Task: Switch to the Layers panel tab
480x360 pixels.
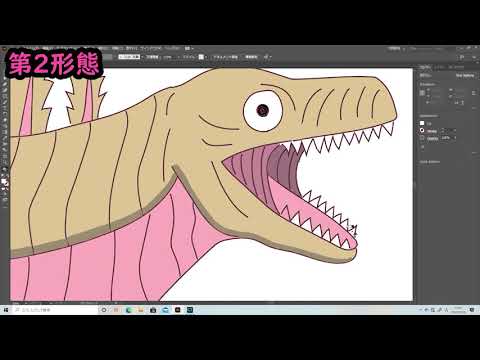Action: pyautogui.click(x=440, y=67)
